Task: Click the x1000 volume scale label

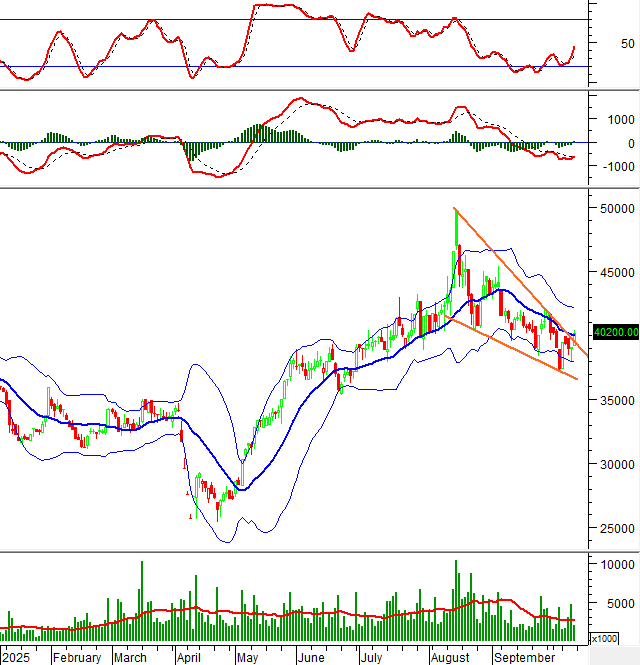Action: tap(604, 638)
